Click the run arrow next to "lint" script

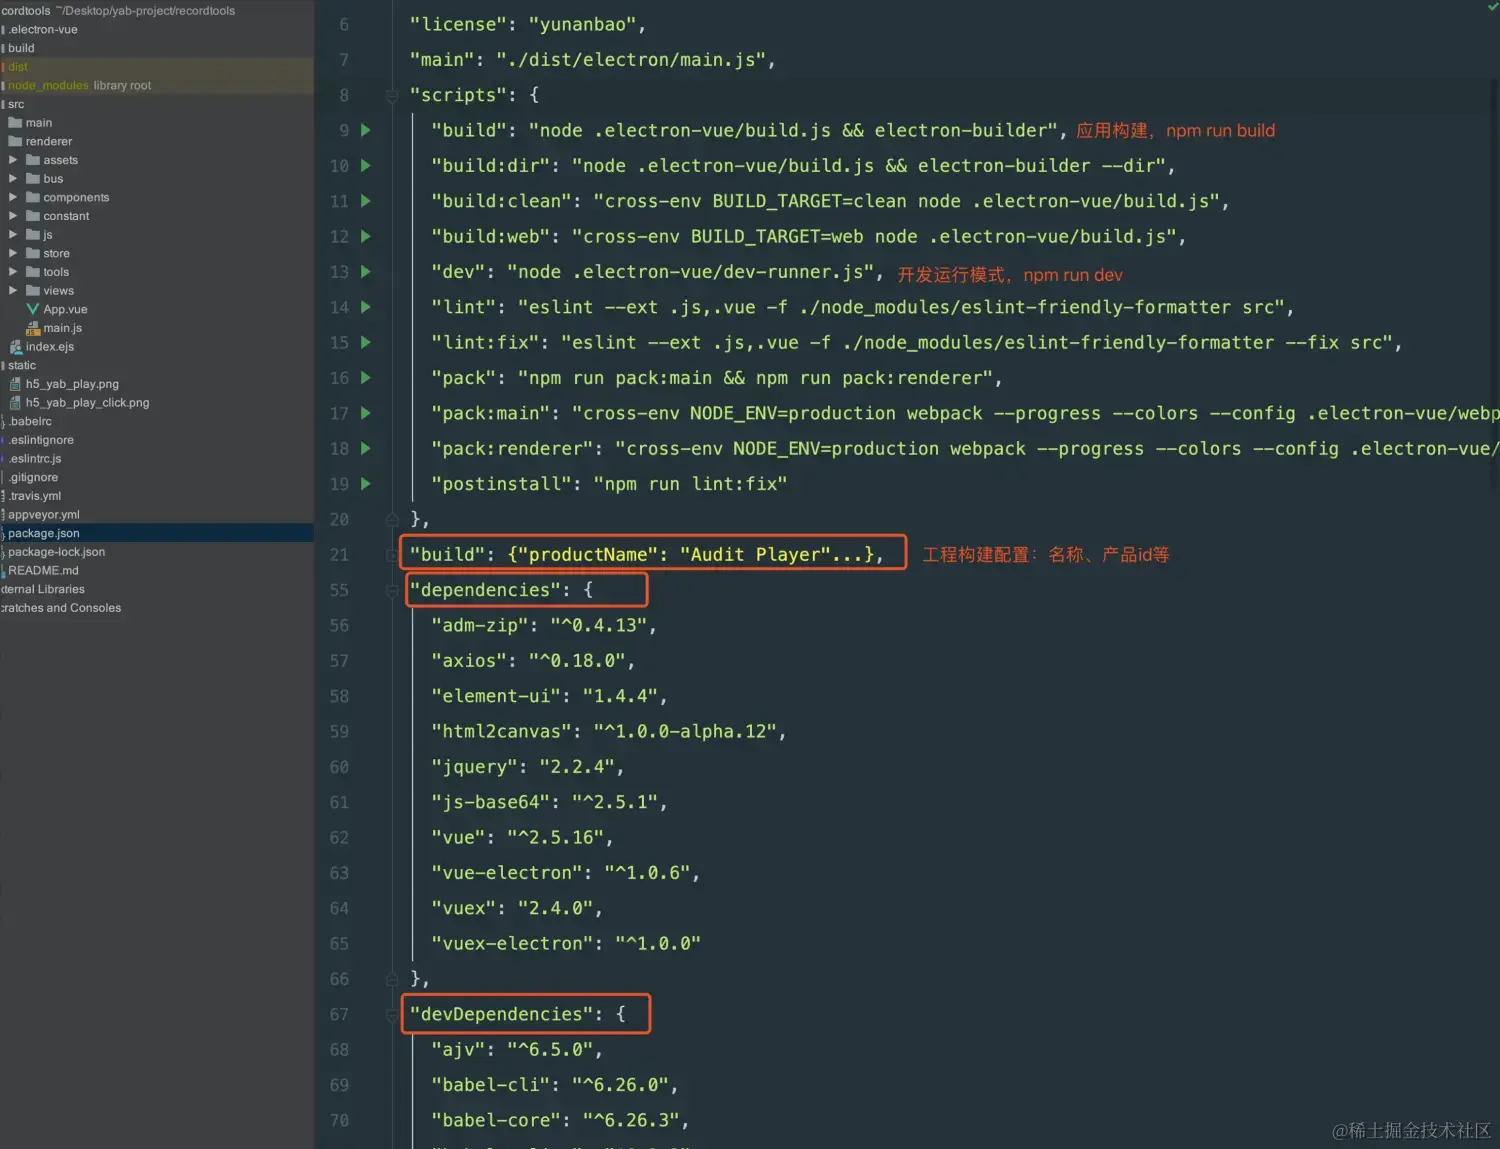[x=365, y=307]
